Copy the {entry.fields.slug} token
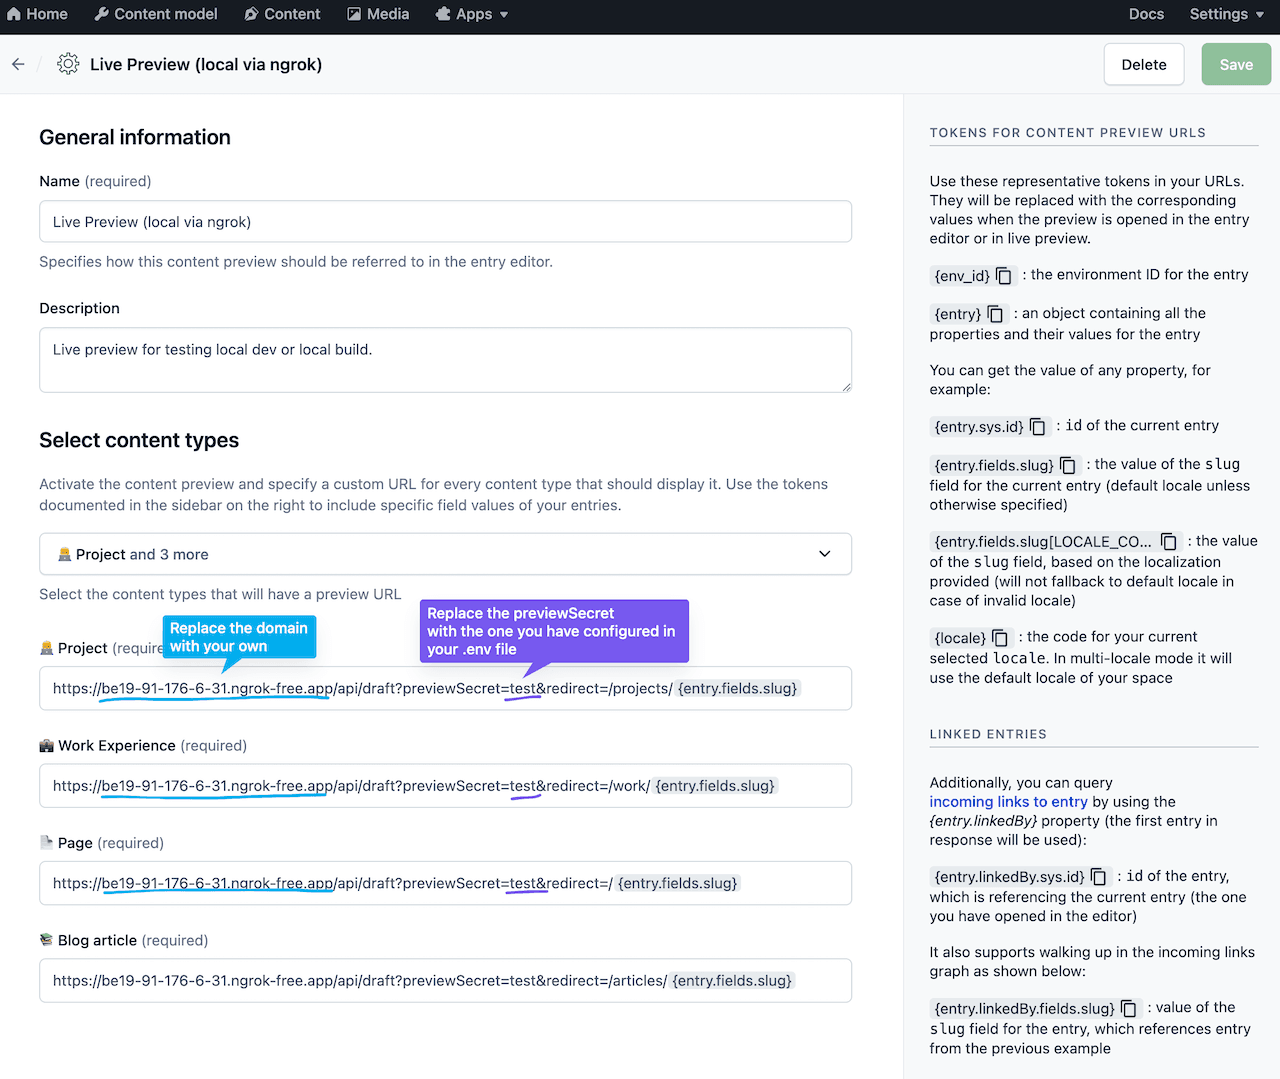The image size is (1280, 1079). tap(1068, 466)
